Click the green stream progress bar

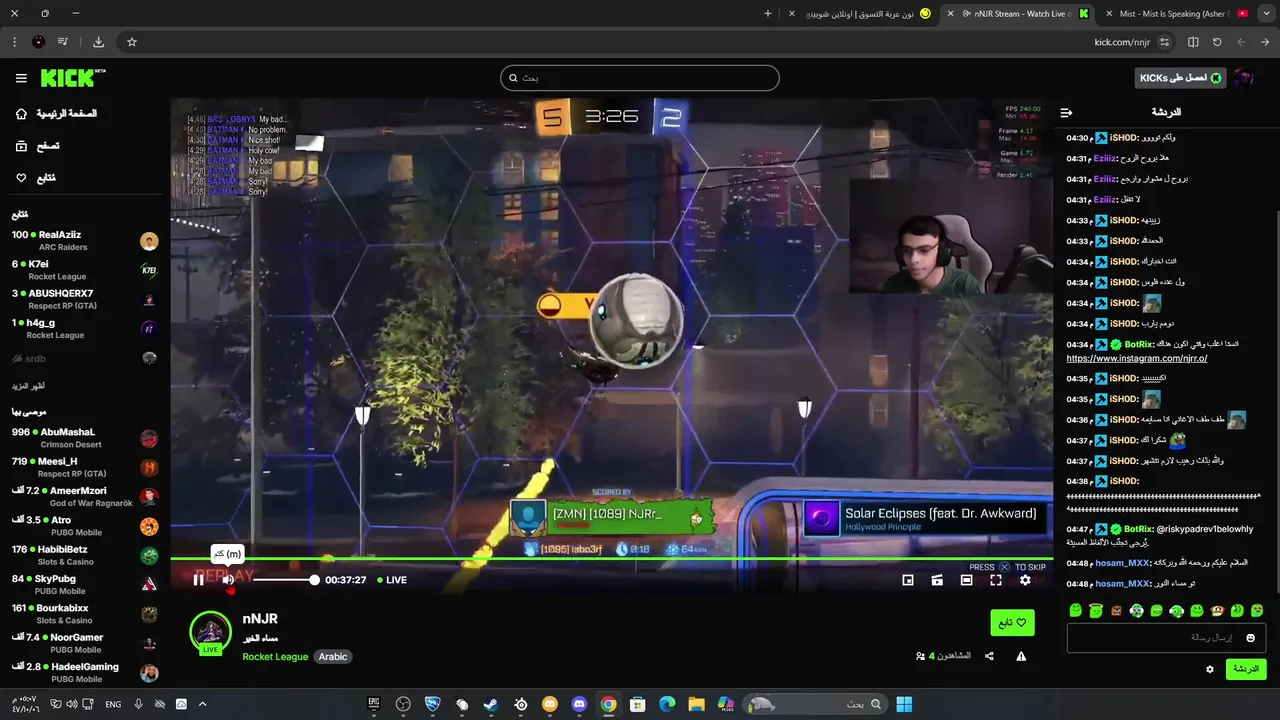point(611,559)
